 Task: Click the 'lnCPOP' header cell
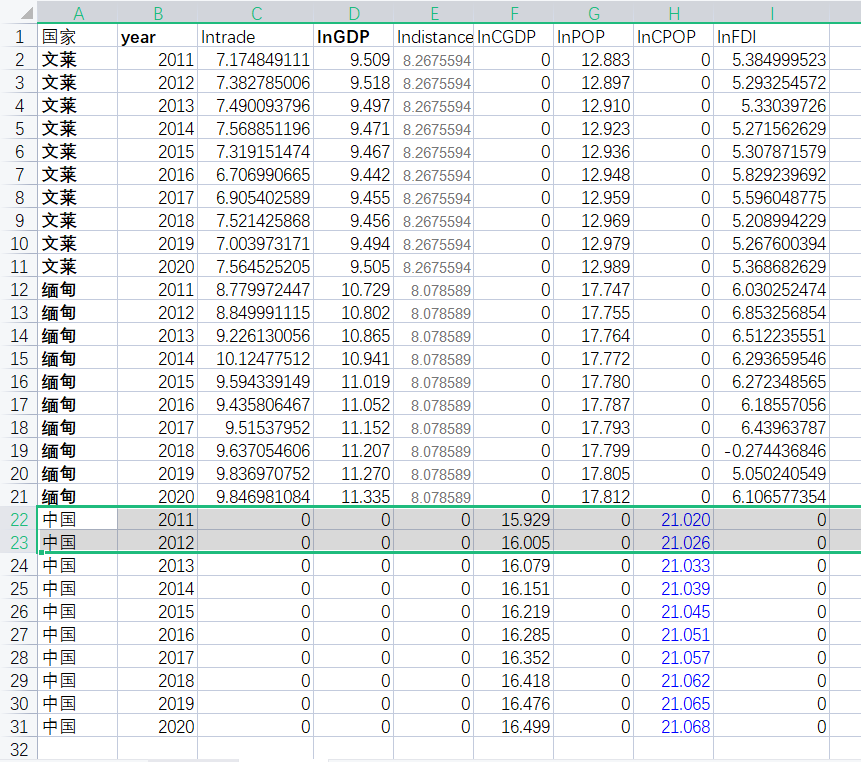click(674, 37)
